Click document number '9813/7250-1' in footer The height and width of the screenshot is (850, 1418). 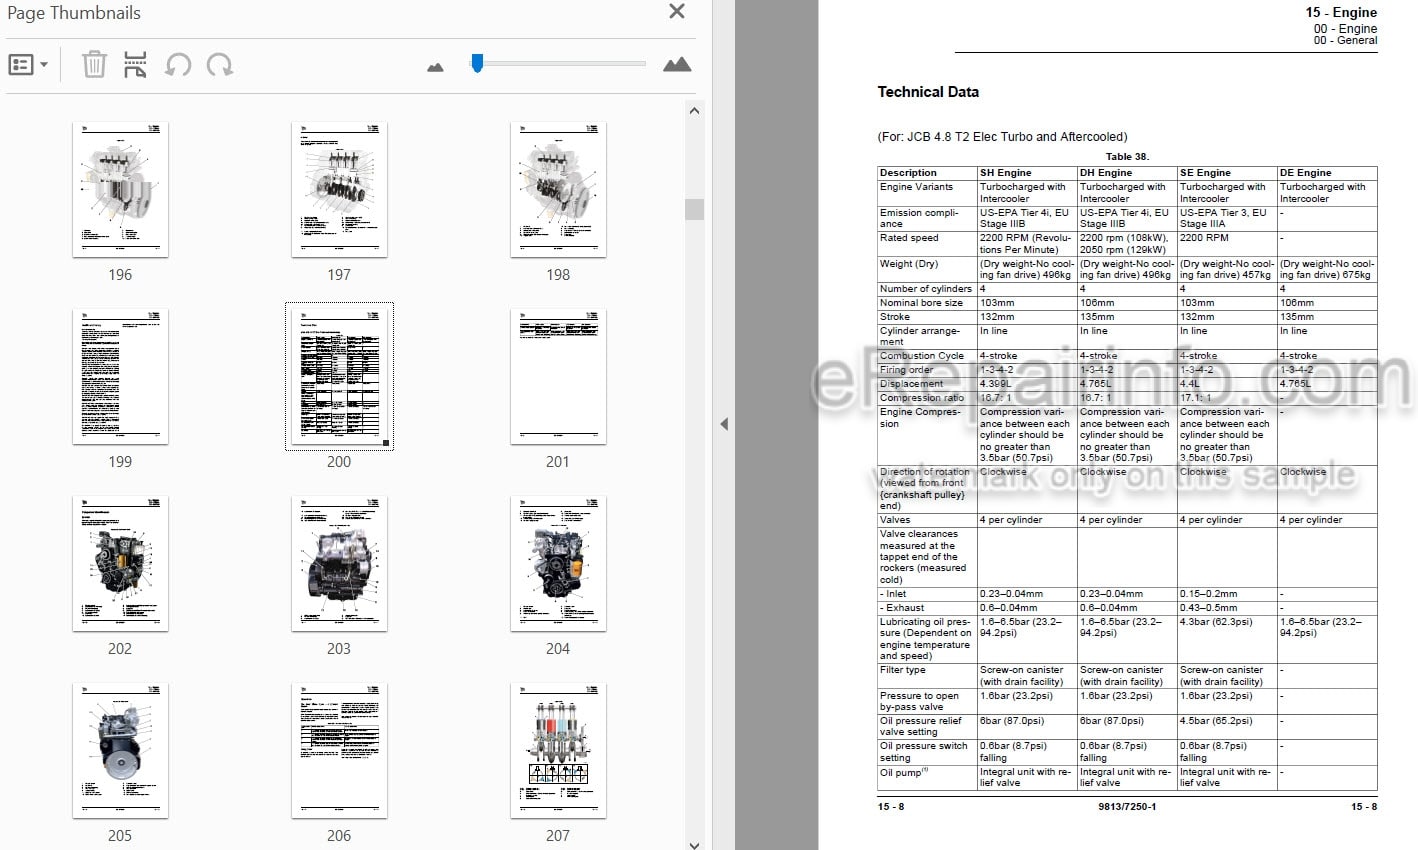1126,806
